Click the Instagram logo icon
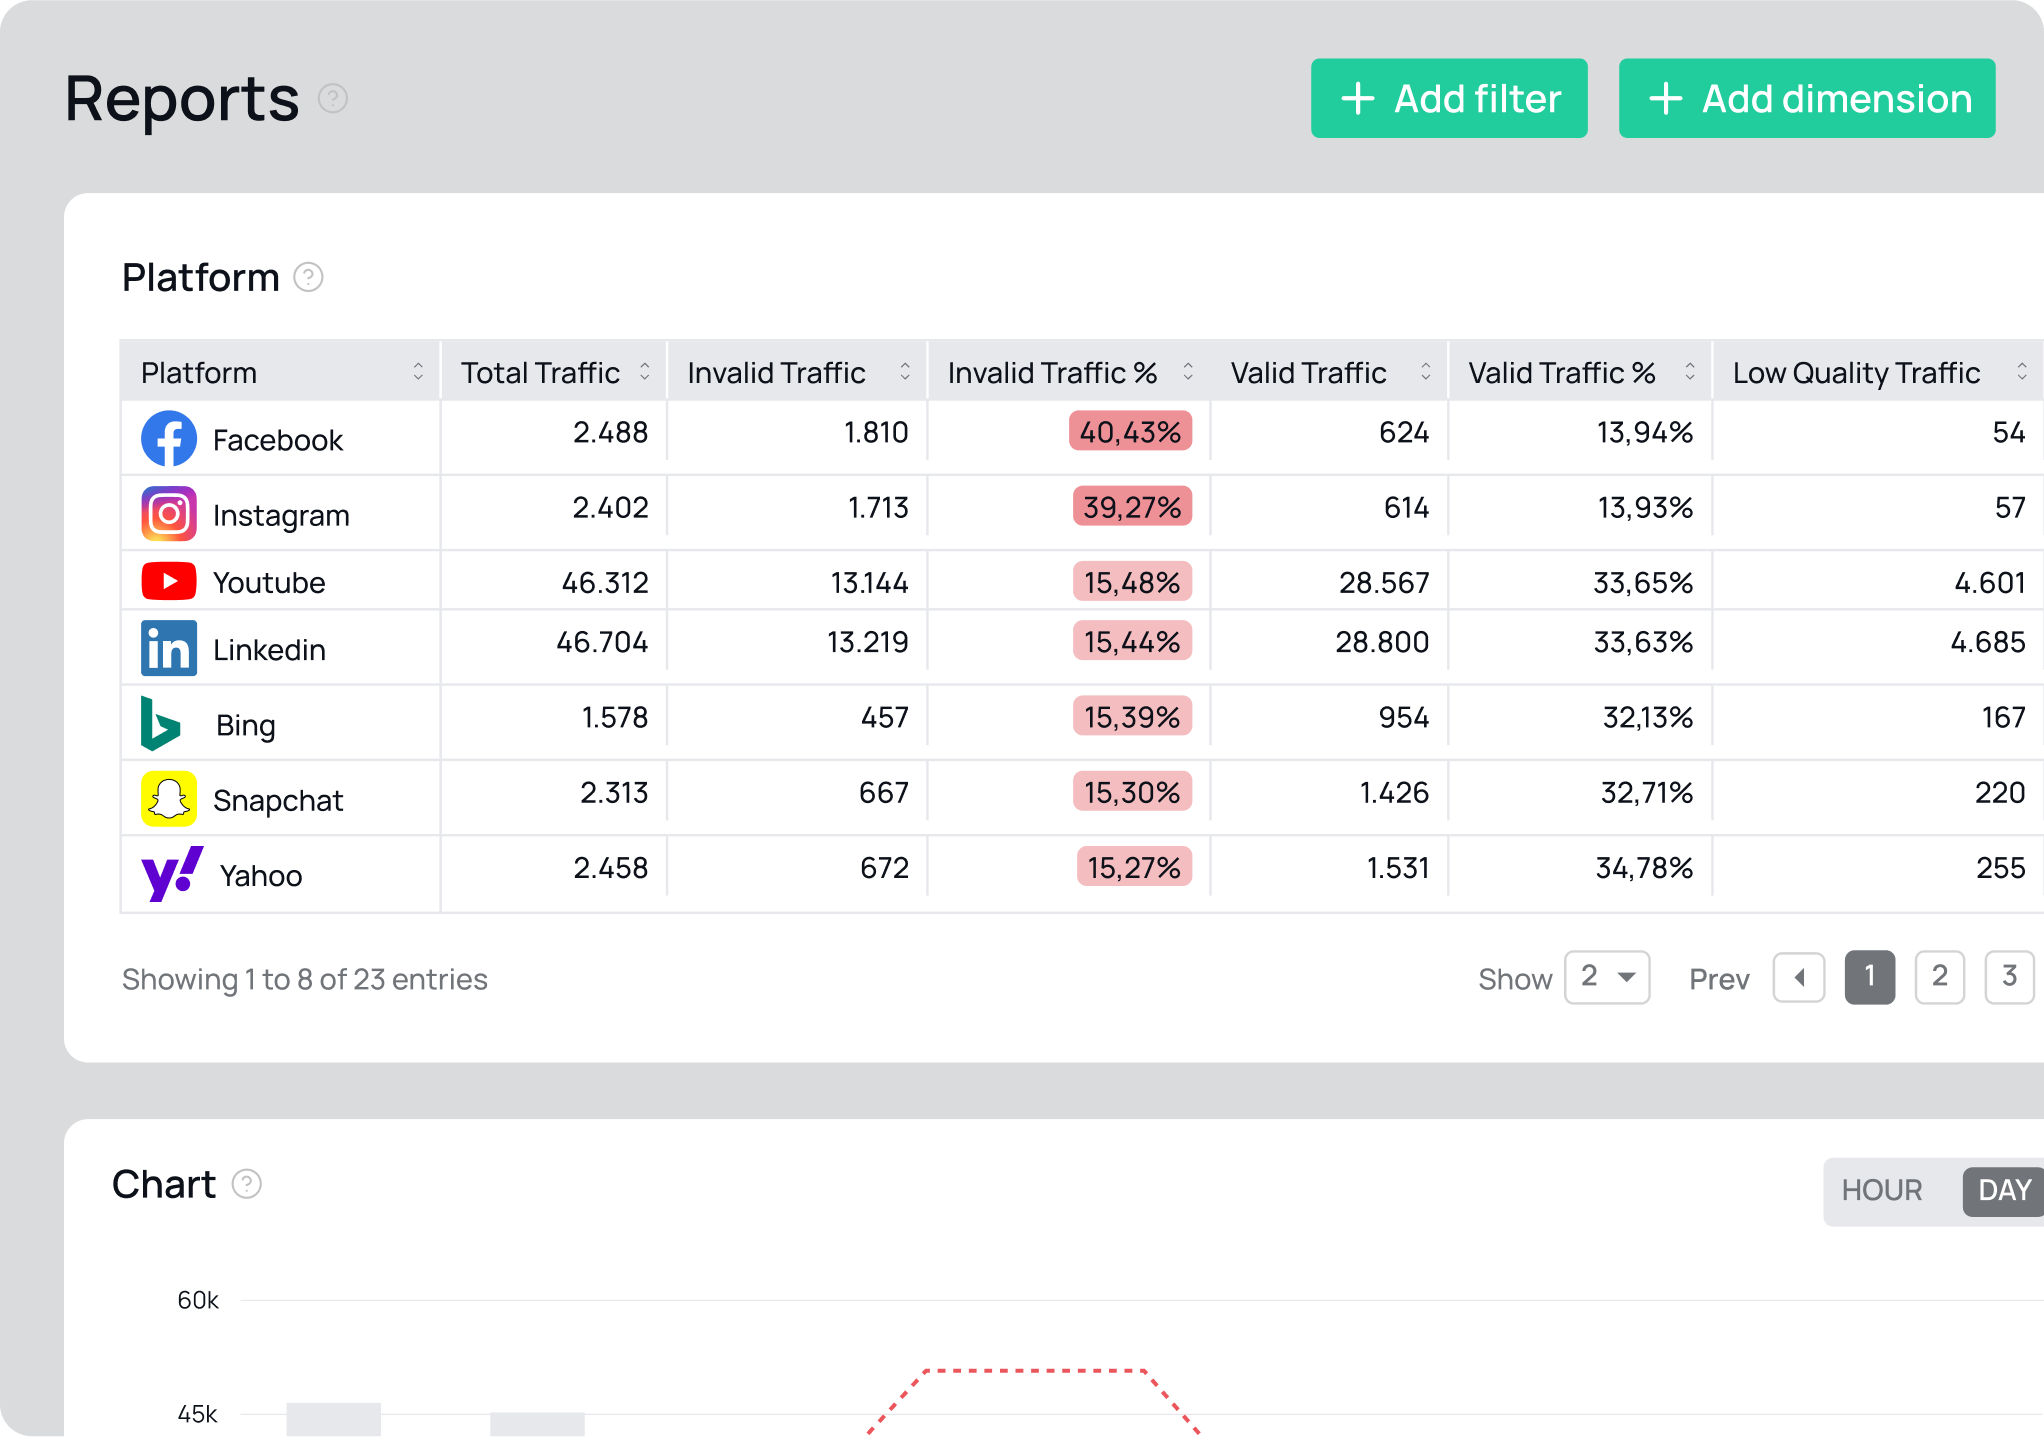The image size is (2044, 1437). [x=169, y=513]
